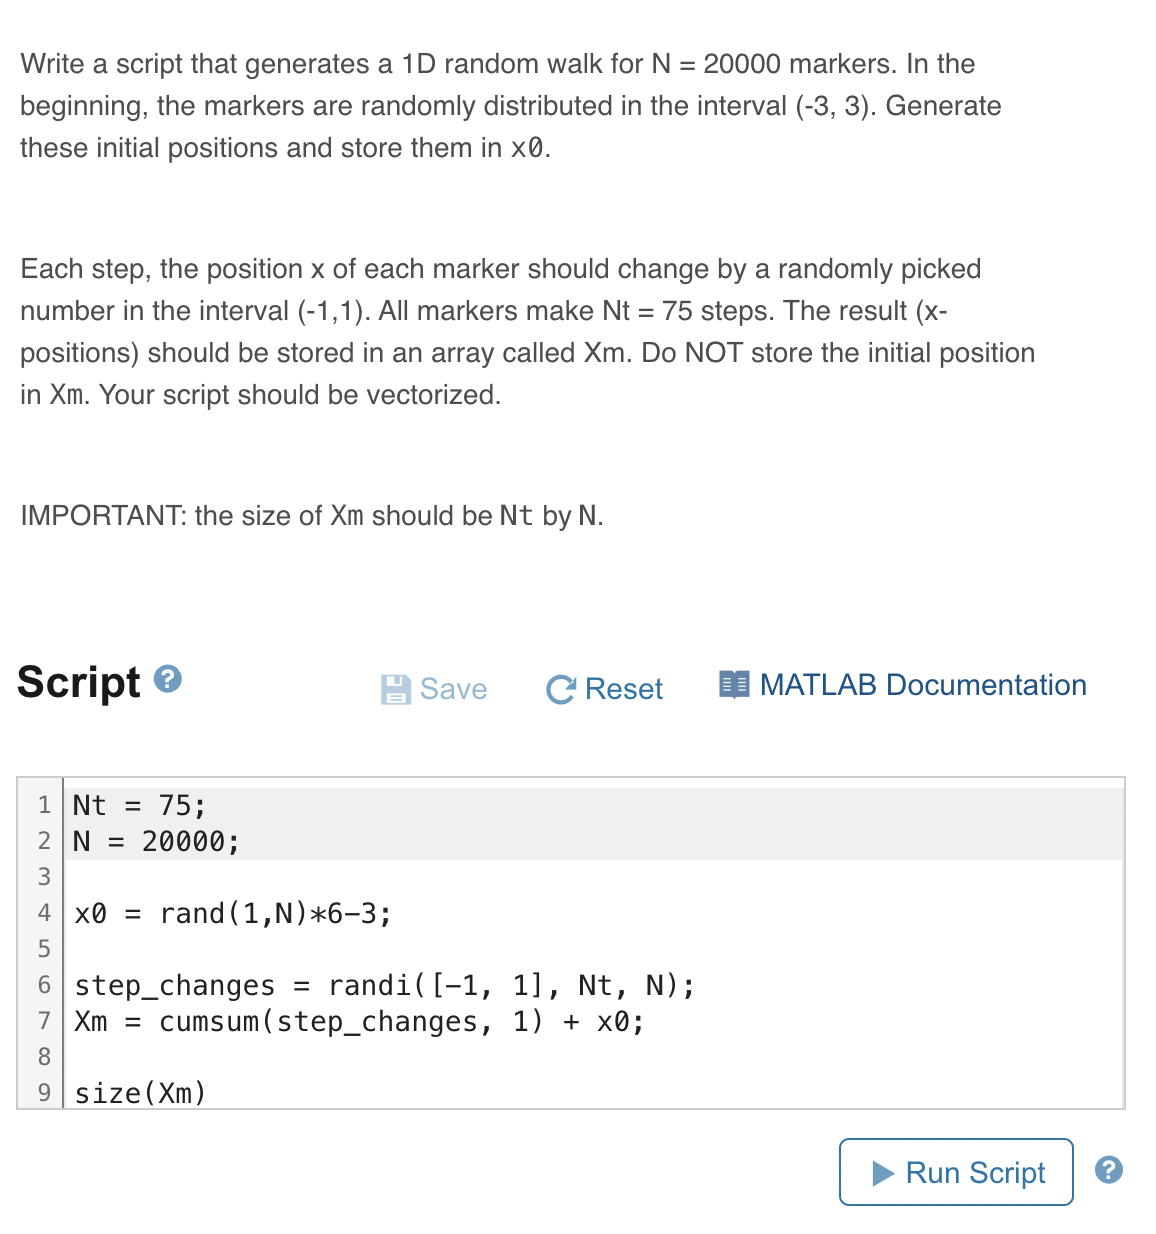This screenshot has width=1156, height=1234.
Task: Open MATLAB Documentation
Action: [x=924, y=684]
